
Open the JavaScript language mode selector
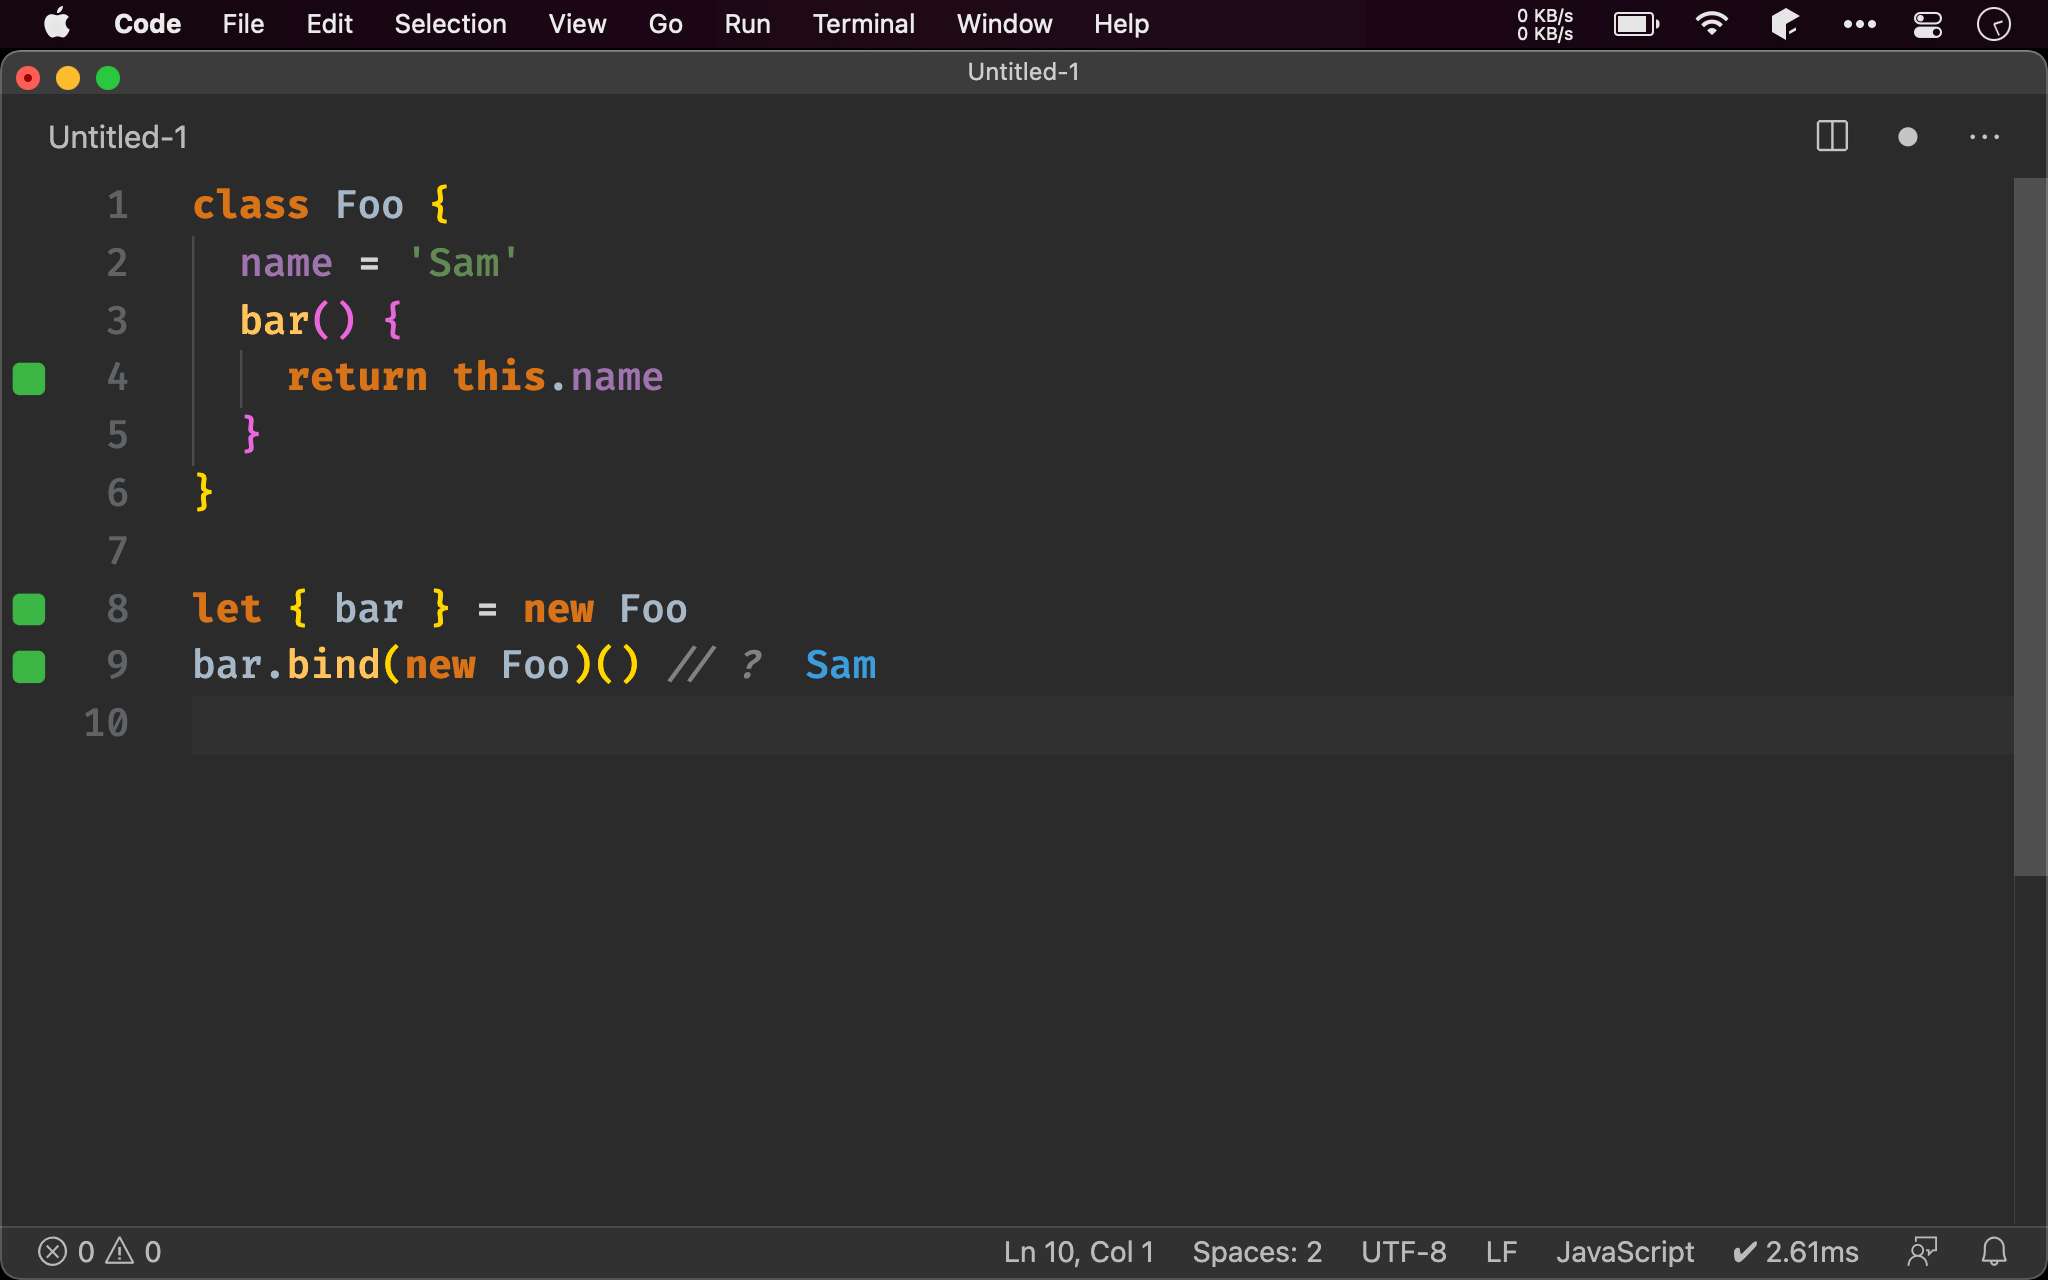tap(1624, 1251)
